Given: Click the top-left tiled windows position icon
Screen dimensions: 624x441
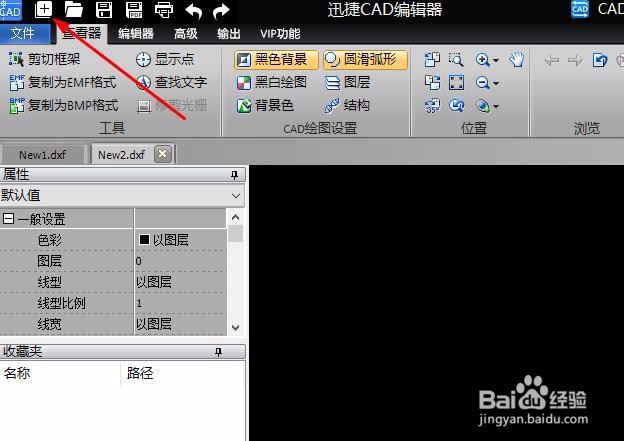Looking at the screenshot, I should 432,59.
